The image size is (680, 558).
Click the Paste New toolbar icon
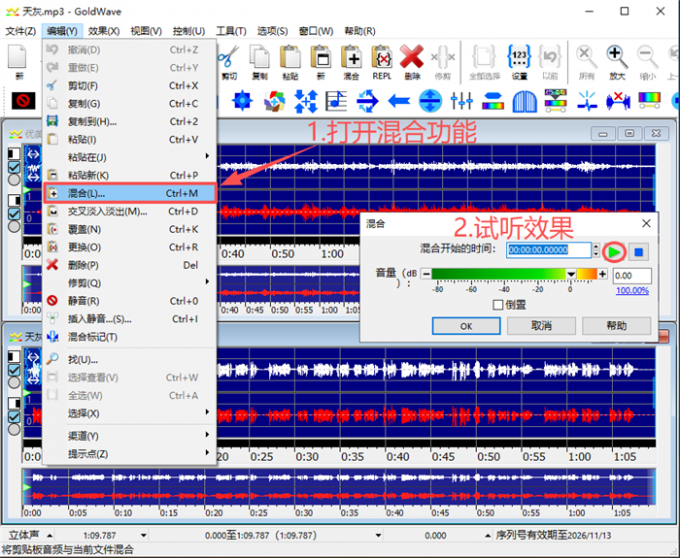click(321, 61)
